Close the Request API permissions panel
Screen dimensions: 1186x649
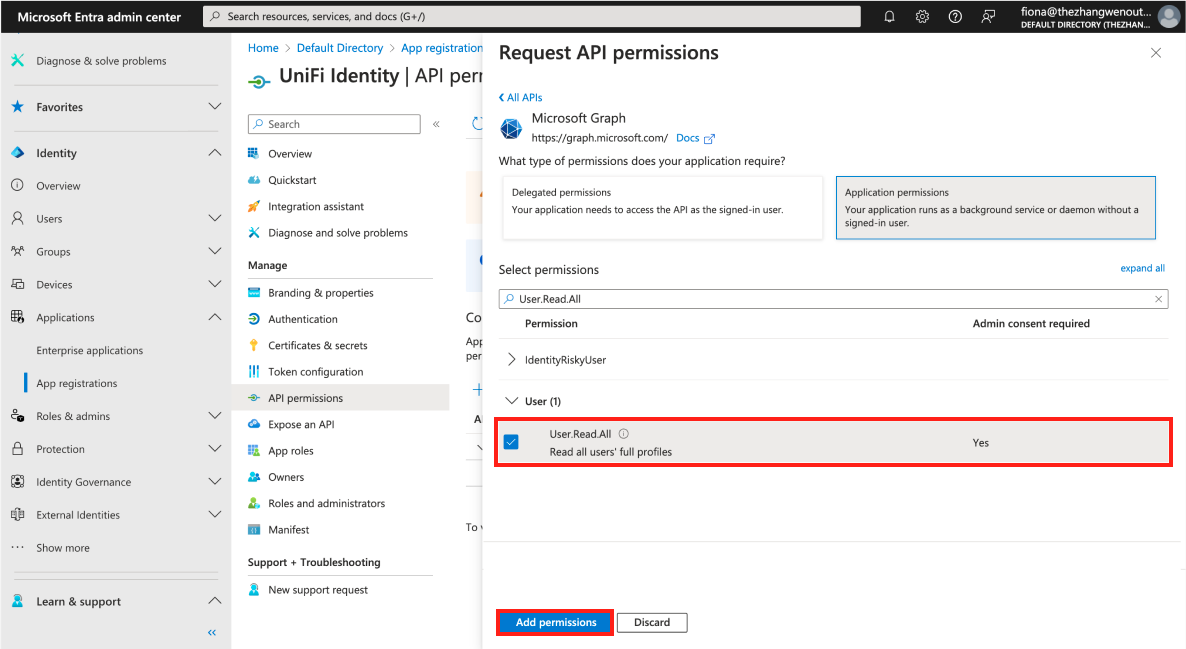pyautogui.click(x=1156, y=53)
